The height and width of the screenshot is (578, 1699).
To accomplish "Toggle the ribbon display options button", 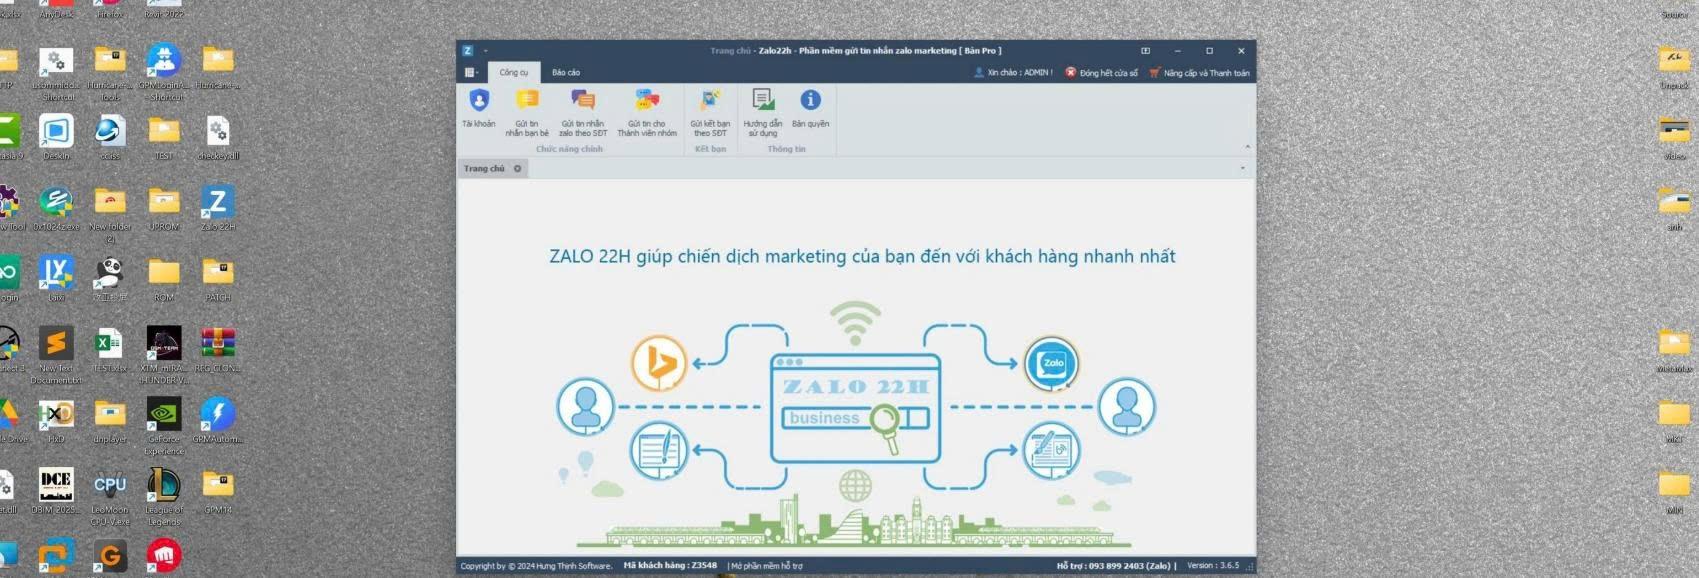I will pos(1145,51).
